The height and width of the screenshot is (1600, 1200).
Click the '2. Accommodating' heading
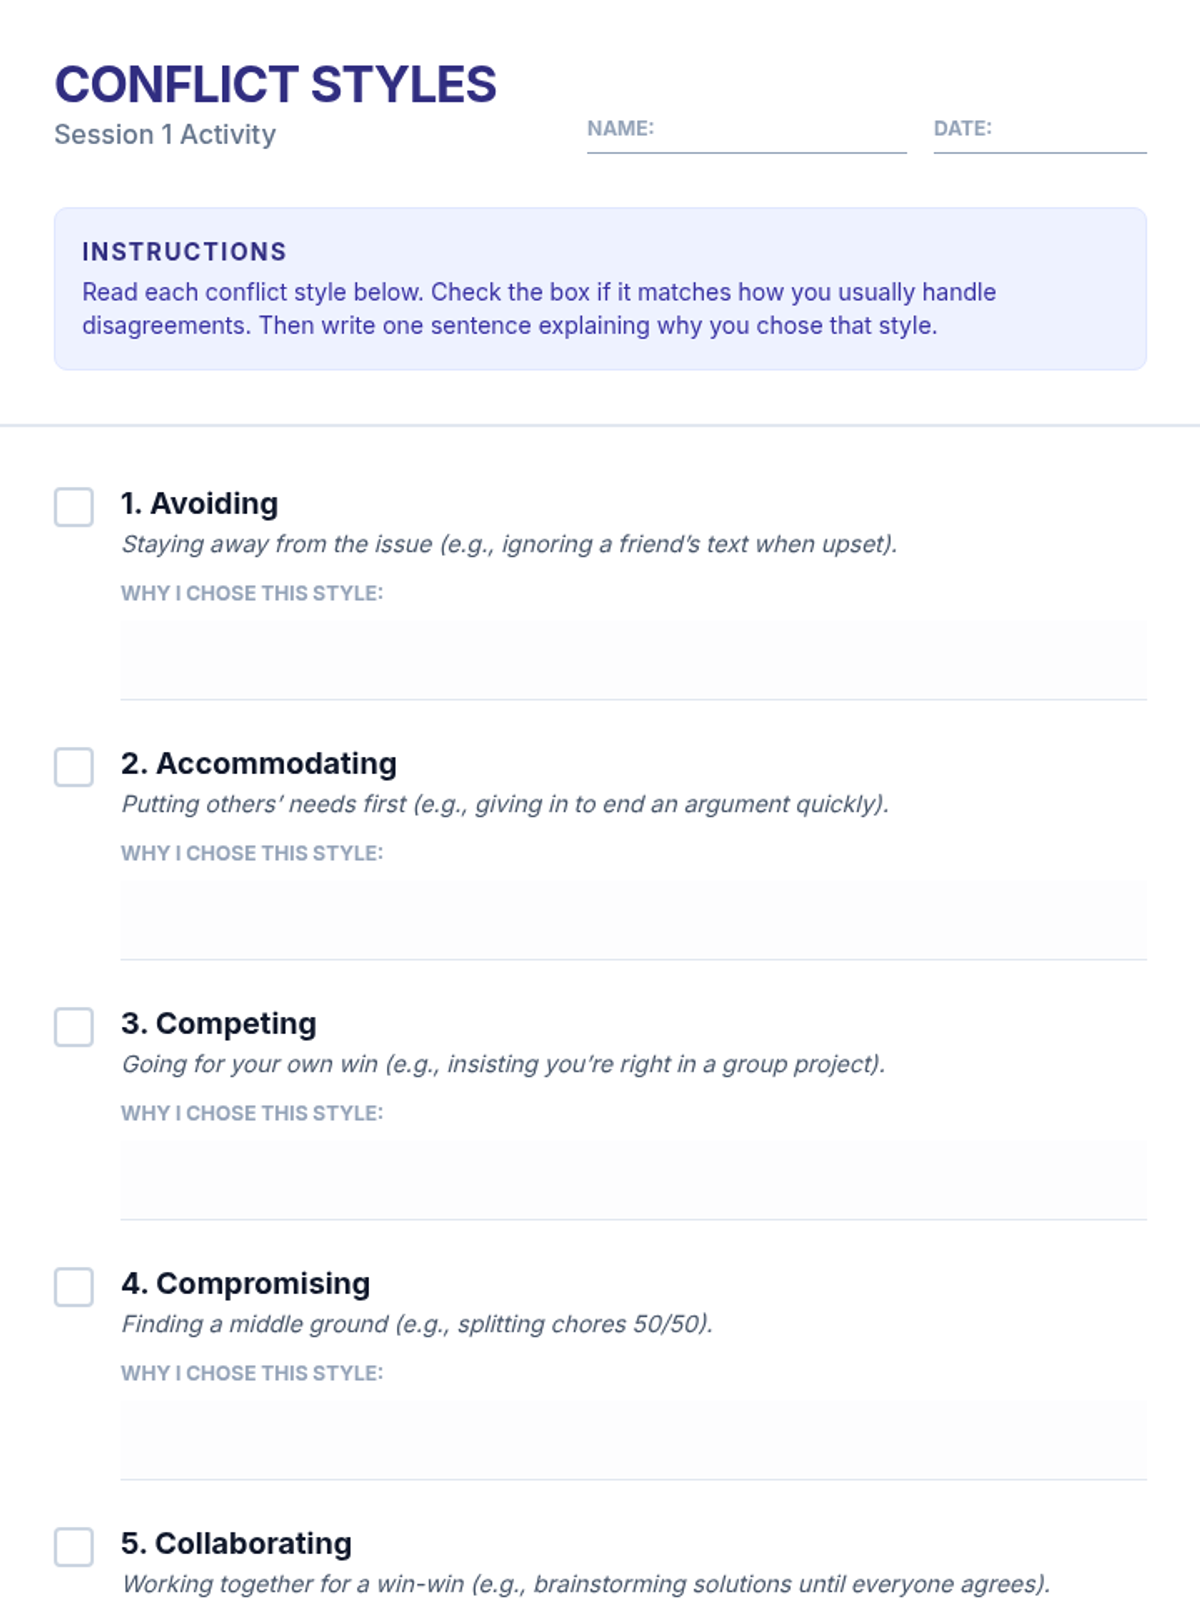[258, 764]
